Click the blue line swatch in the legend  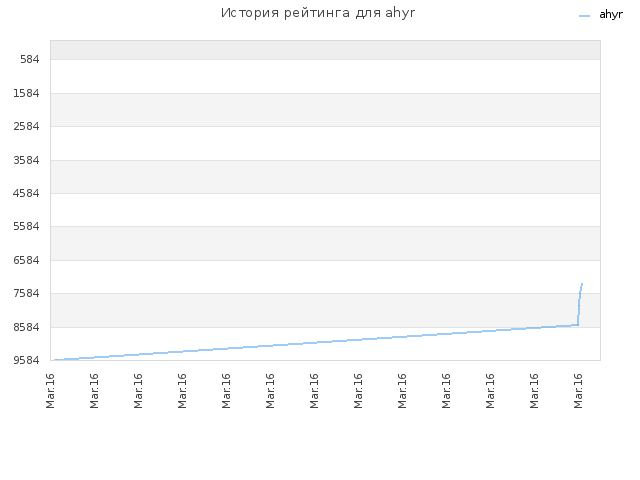tap(584, 16)
